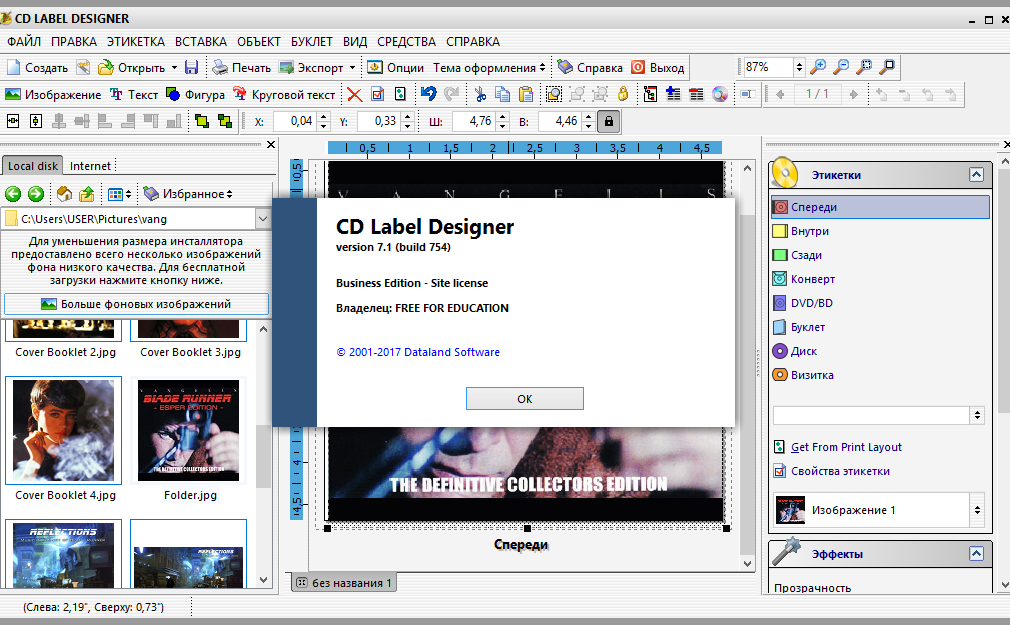
Task: Click the Печать printer button
Action: [242, 68]
